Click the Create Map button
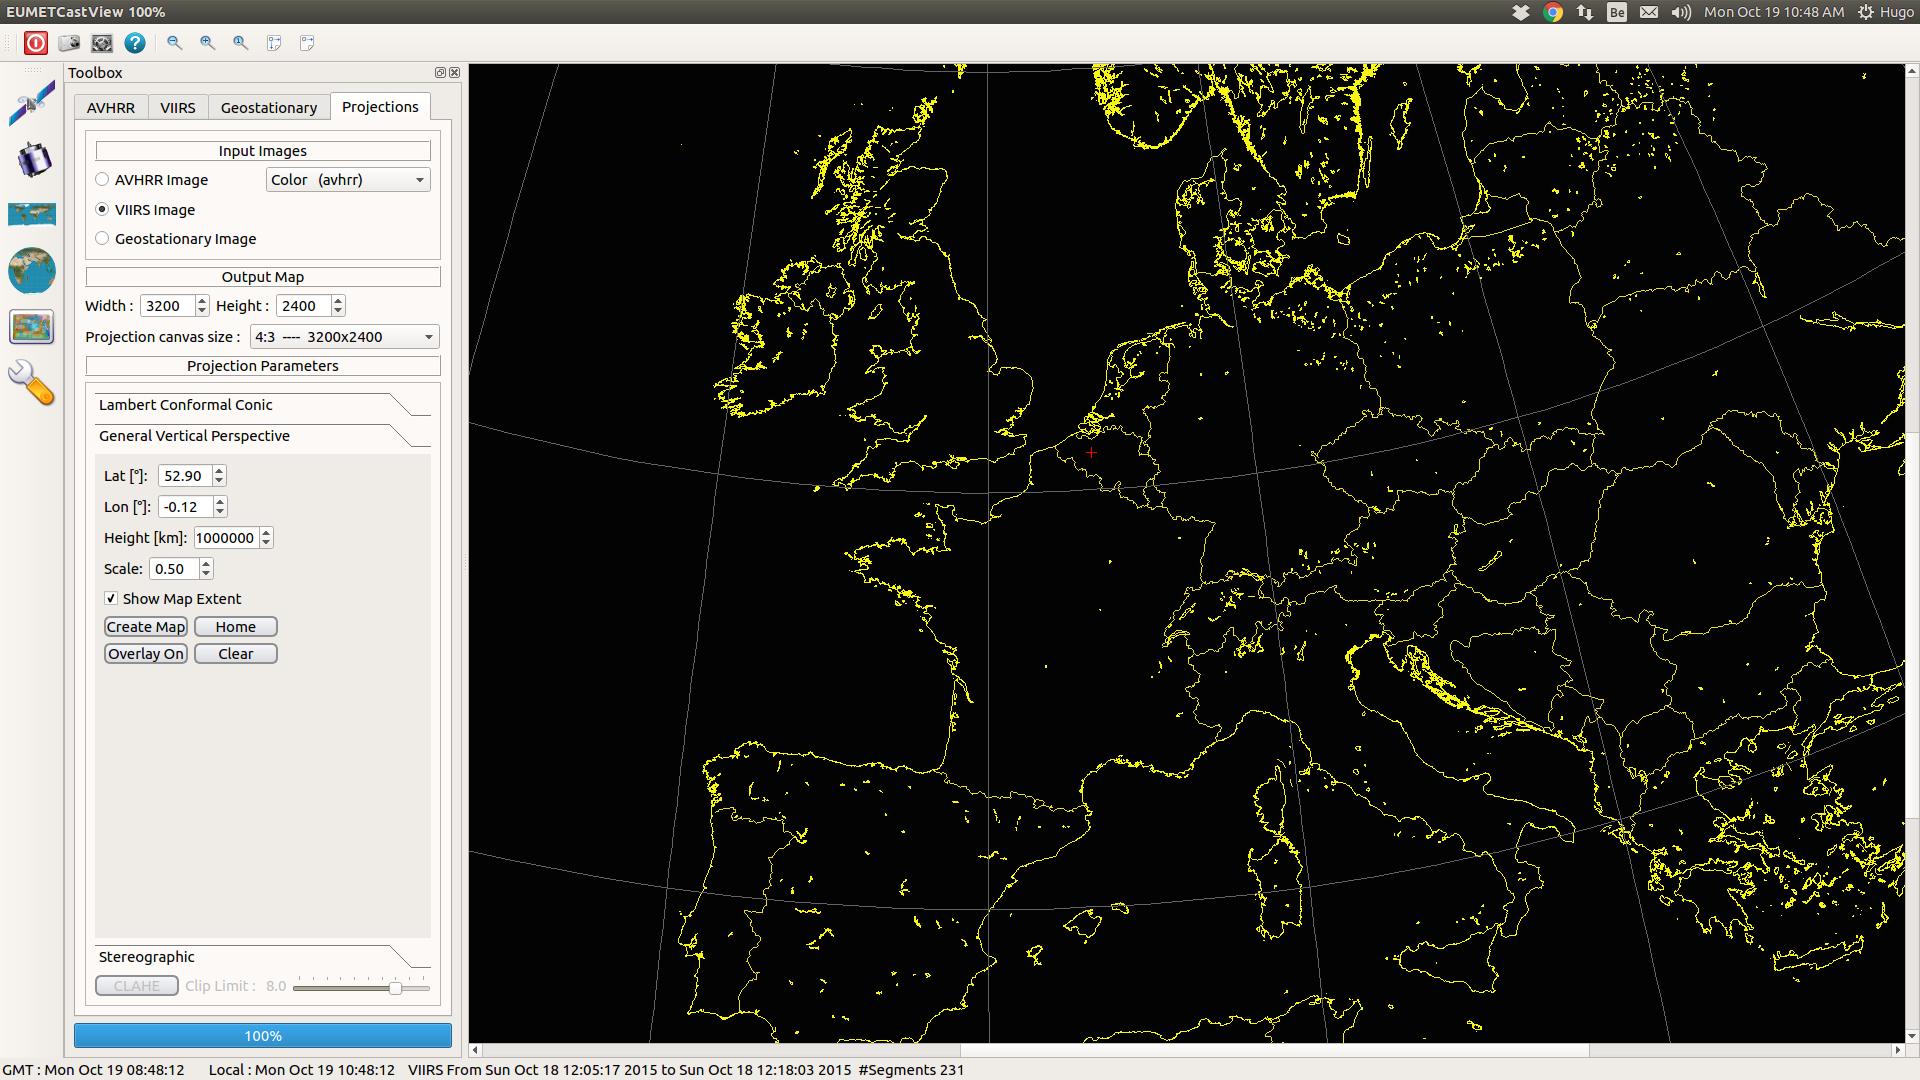Image resolution: width=1920 pixels, height=1080 pixels. [x=146, y=627]
